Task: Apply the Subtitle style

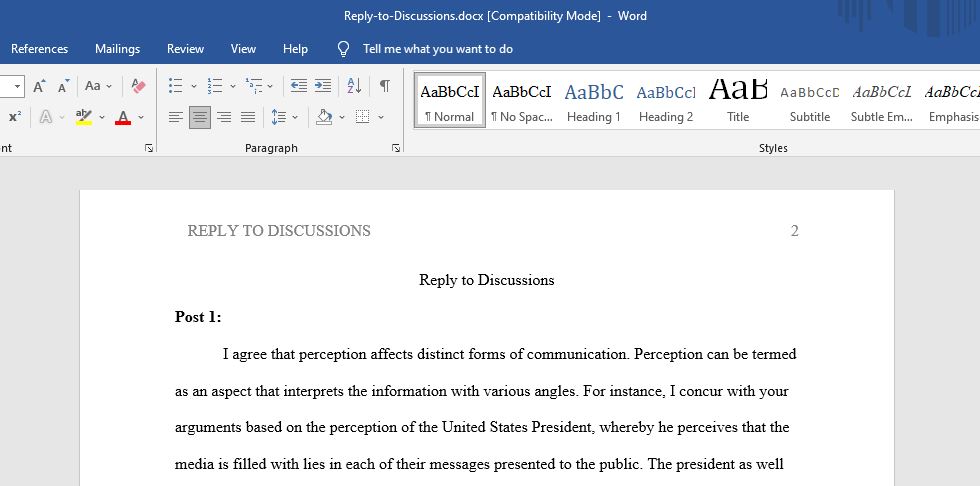Action: (810, 101)
